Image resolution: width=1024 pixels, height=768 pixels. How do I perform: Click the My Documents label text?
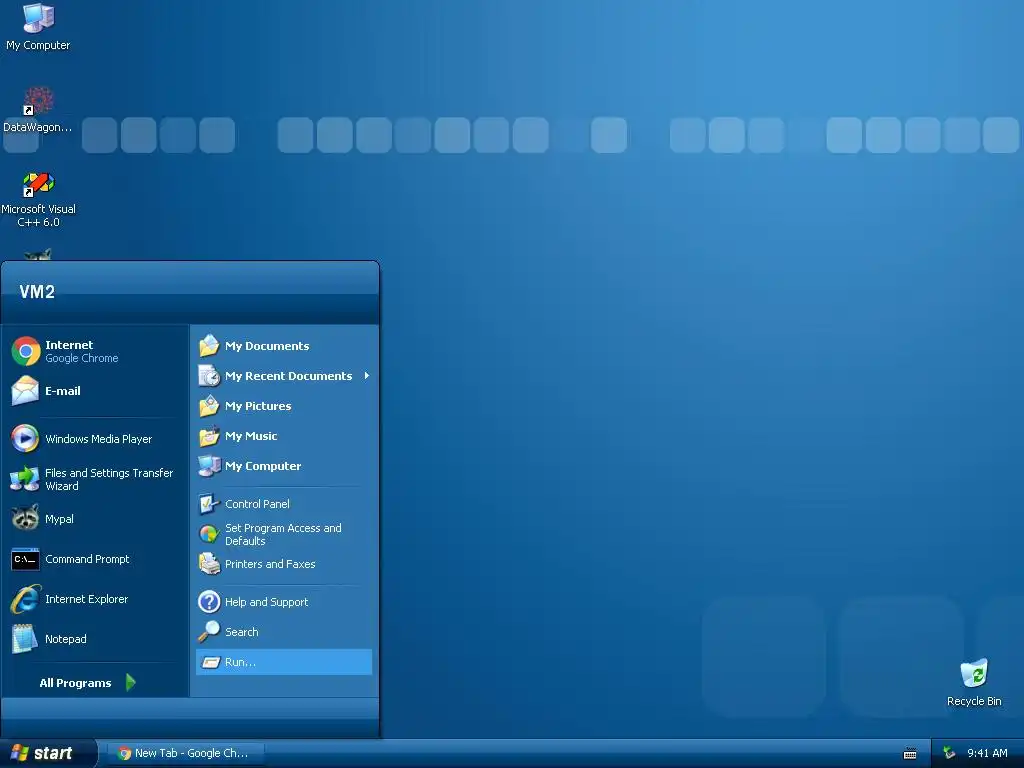pos(267,345)
